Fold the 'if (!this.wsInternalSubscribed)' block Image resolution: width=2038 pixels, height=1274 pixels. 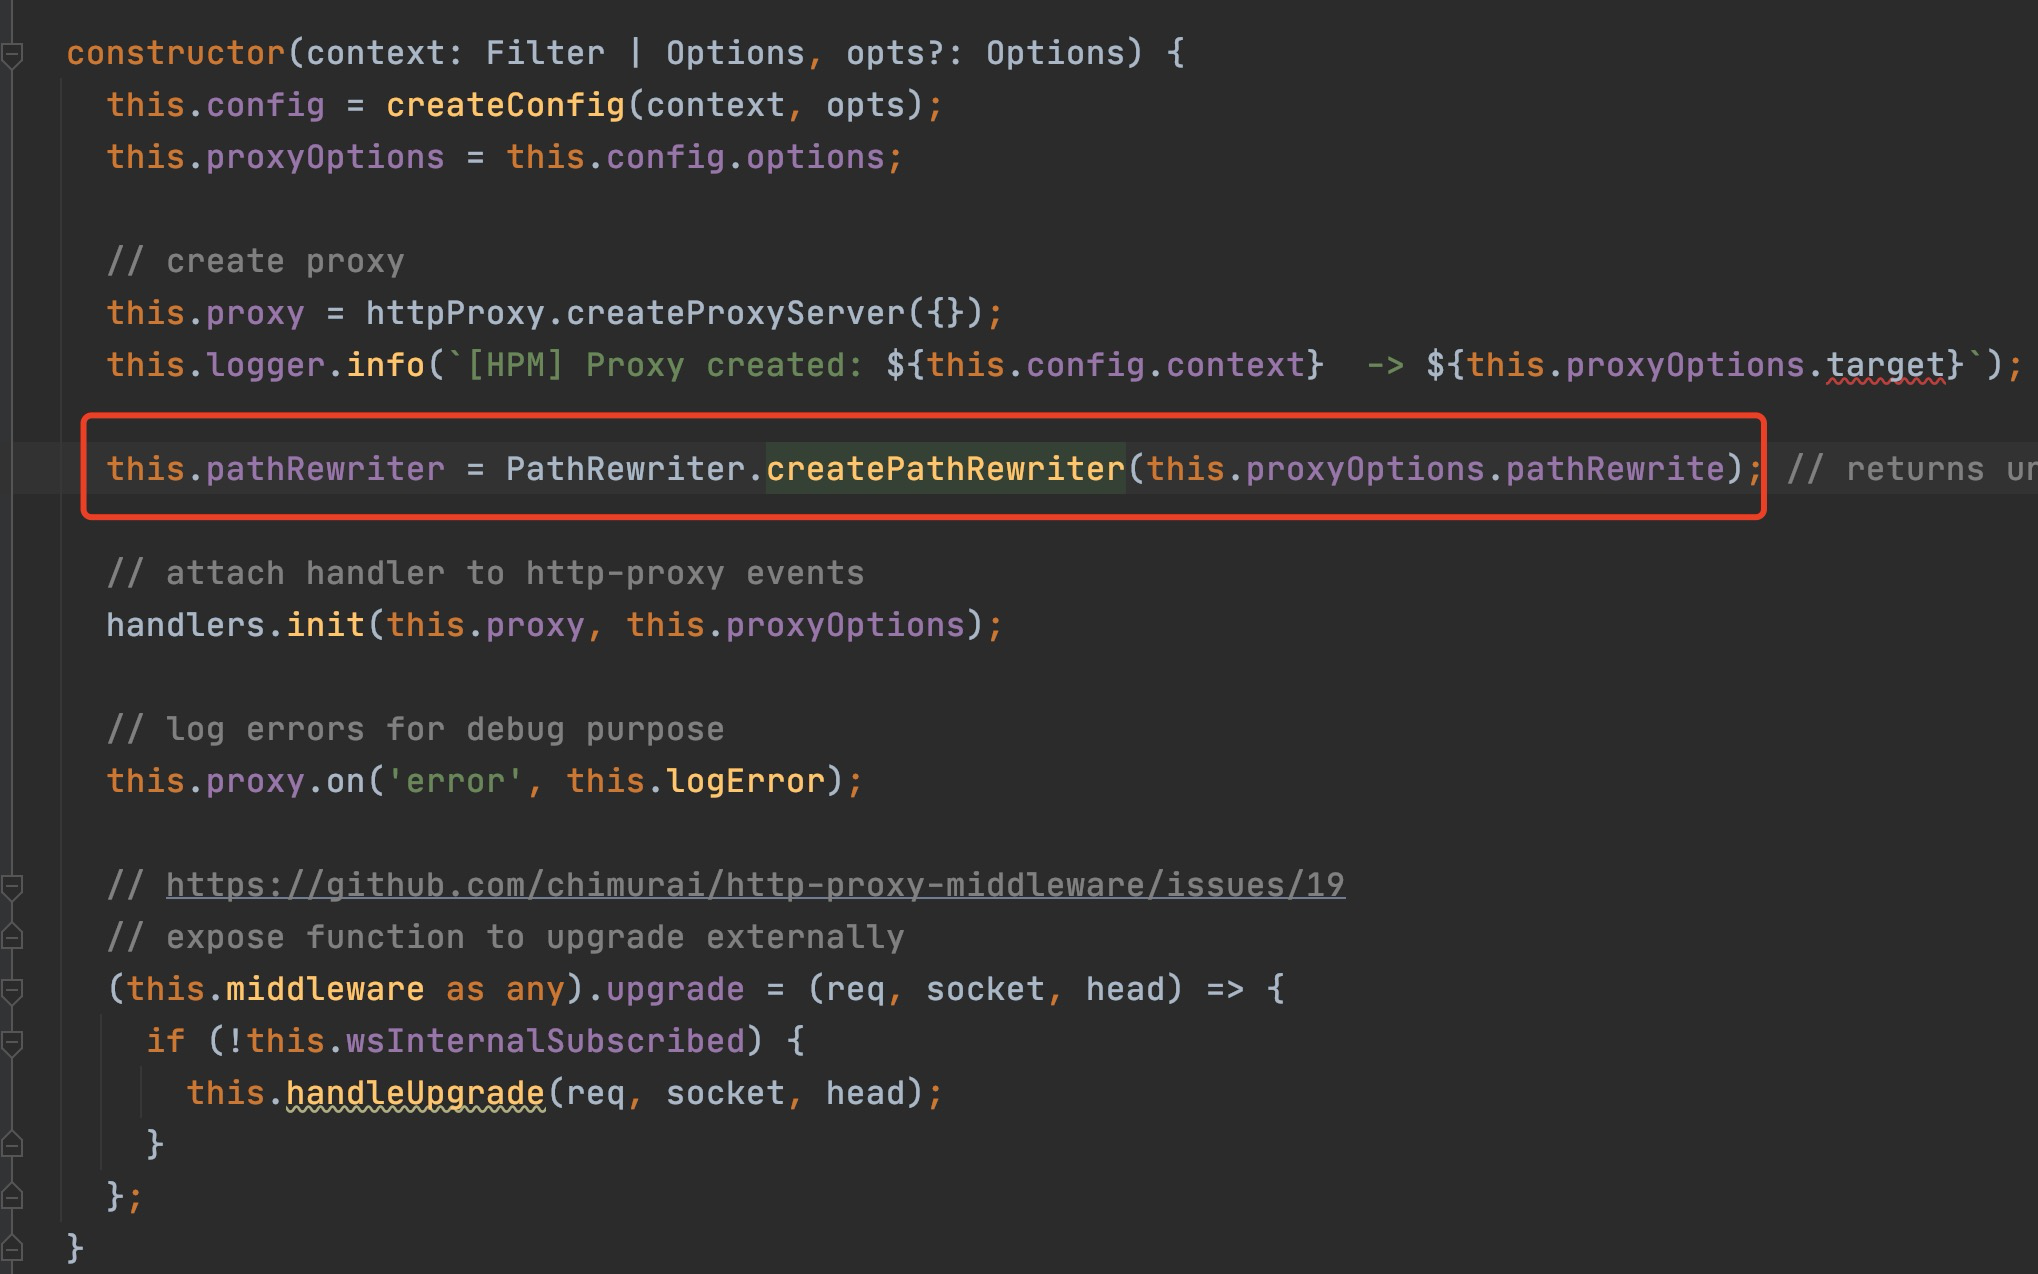coord(11,1042)
